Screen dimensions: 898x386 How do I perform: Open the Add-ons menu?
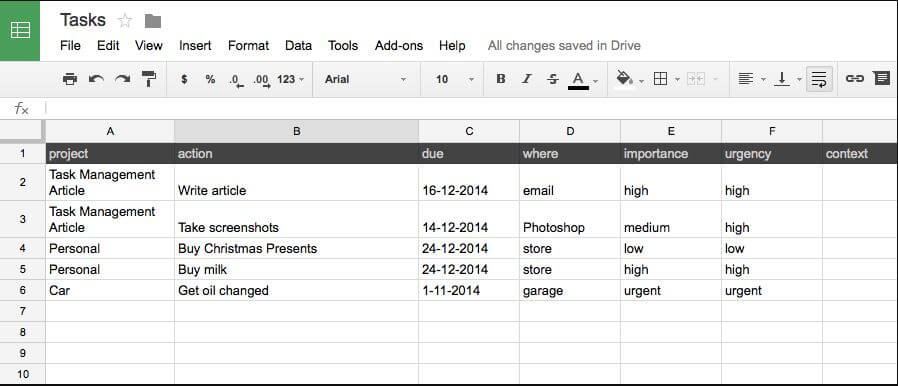[x=399, y=45]
